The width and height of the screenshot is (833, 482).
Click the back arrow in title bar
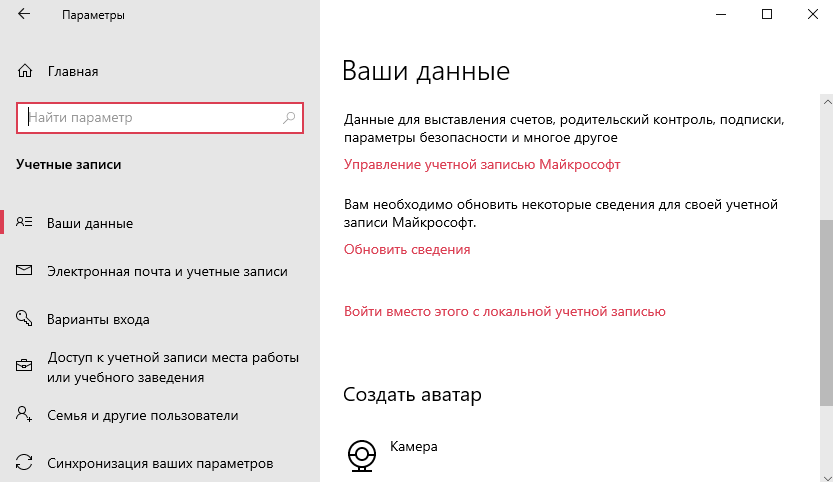tap(24, 16)
